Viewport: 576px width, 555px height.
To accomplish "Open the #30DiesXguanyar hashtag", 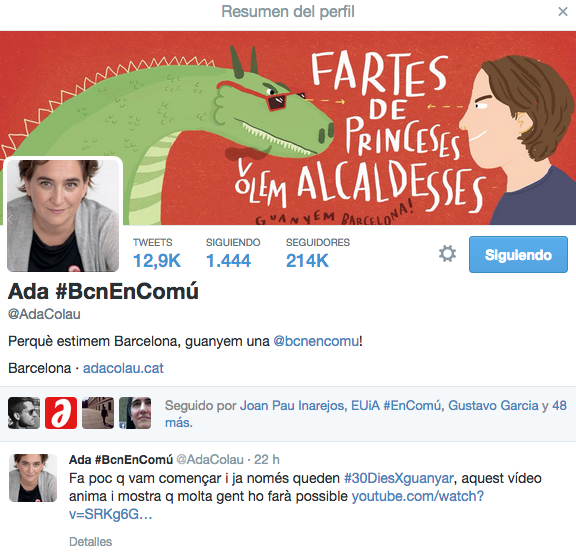I will pos(399,478).
